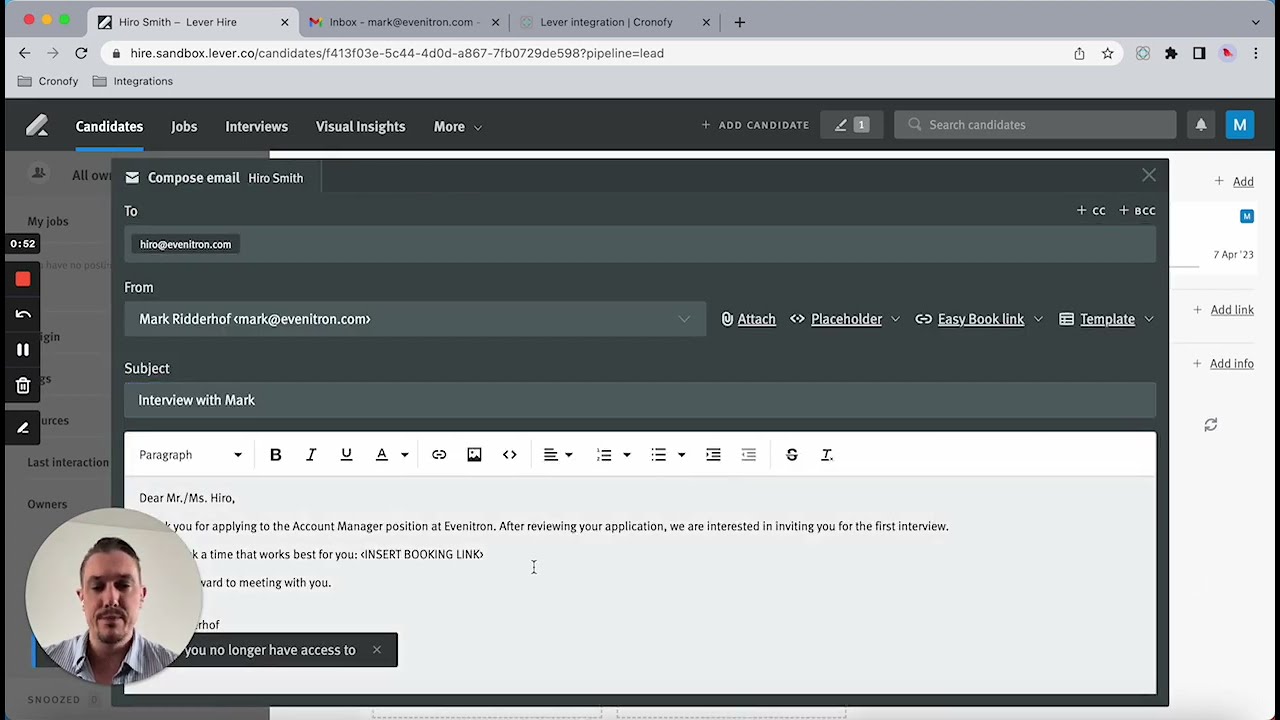
Task: Underline the selected email text
Action: pos(346,455)
